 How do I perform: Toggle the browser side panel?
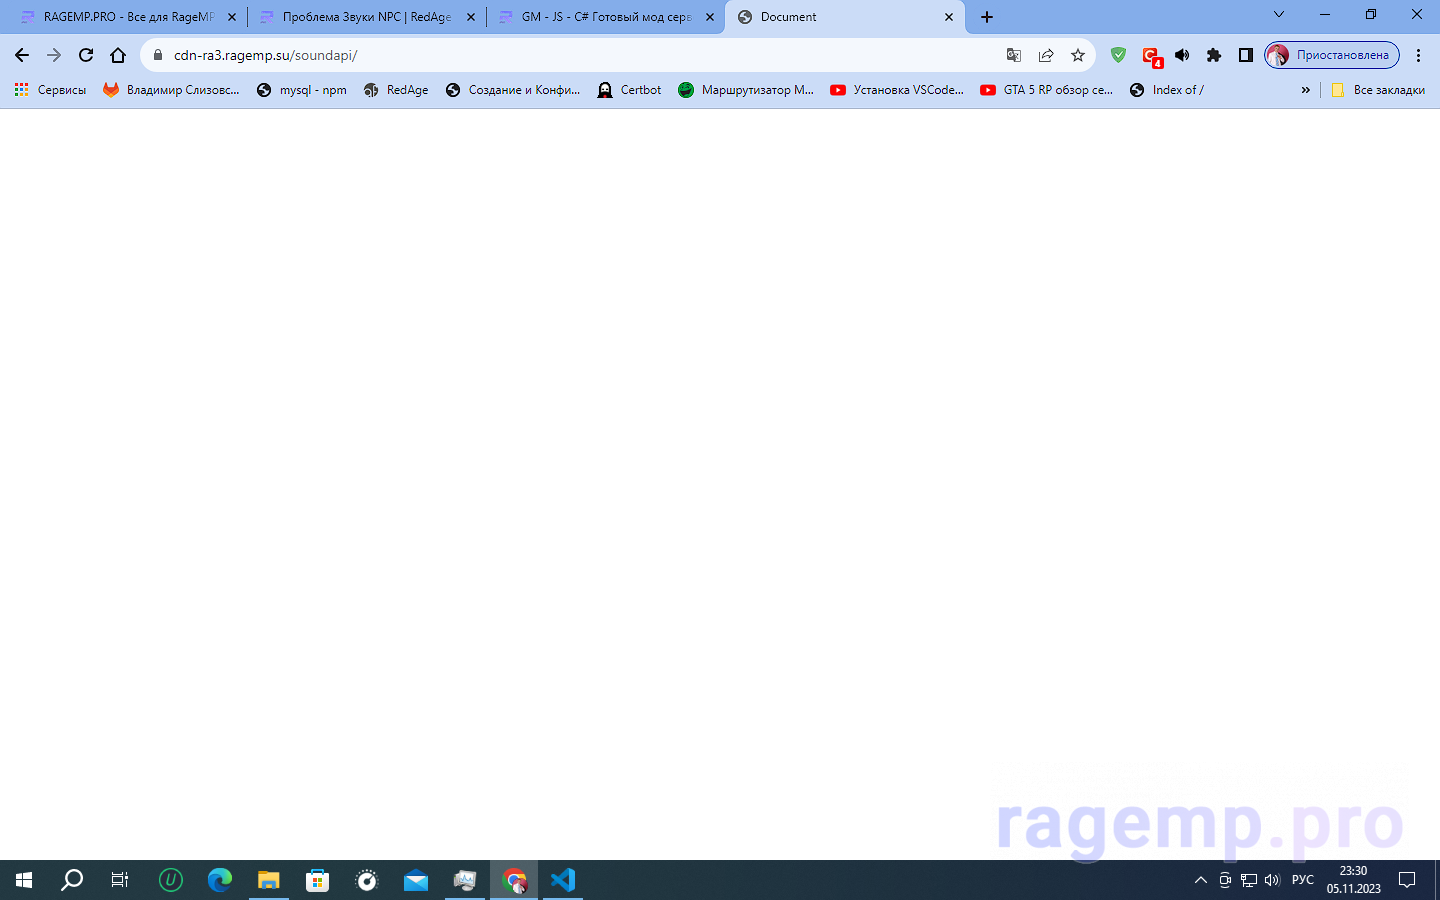[x=1245, y=55]
